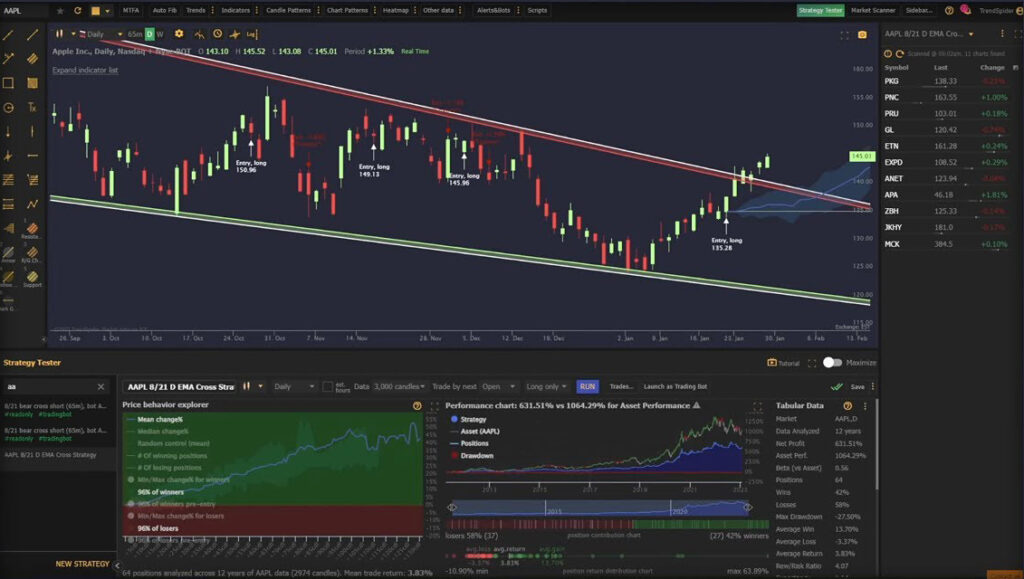This screenshot has width=1024, height=579.
Task: Save the strategy
Action: (x=857, y=387)
